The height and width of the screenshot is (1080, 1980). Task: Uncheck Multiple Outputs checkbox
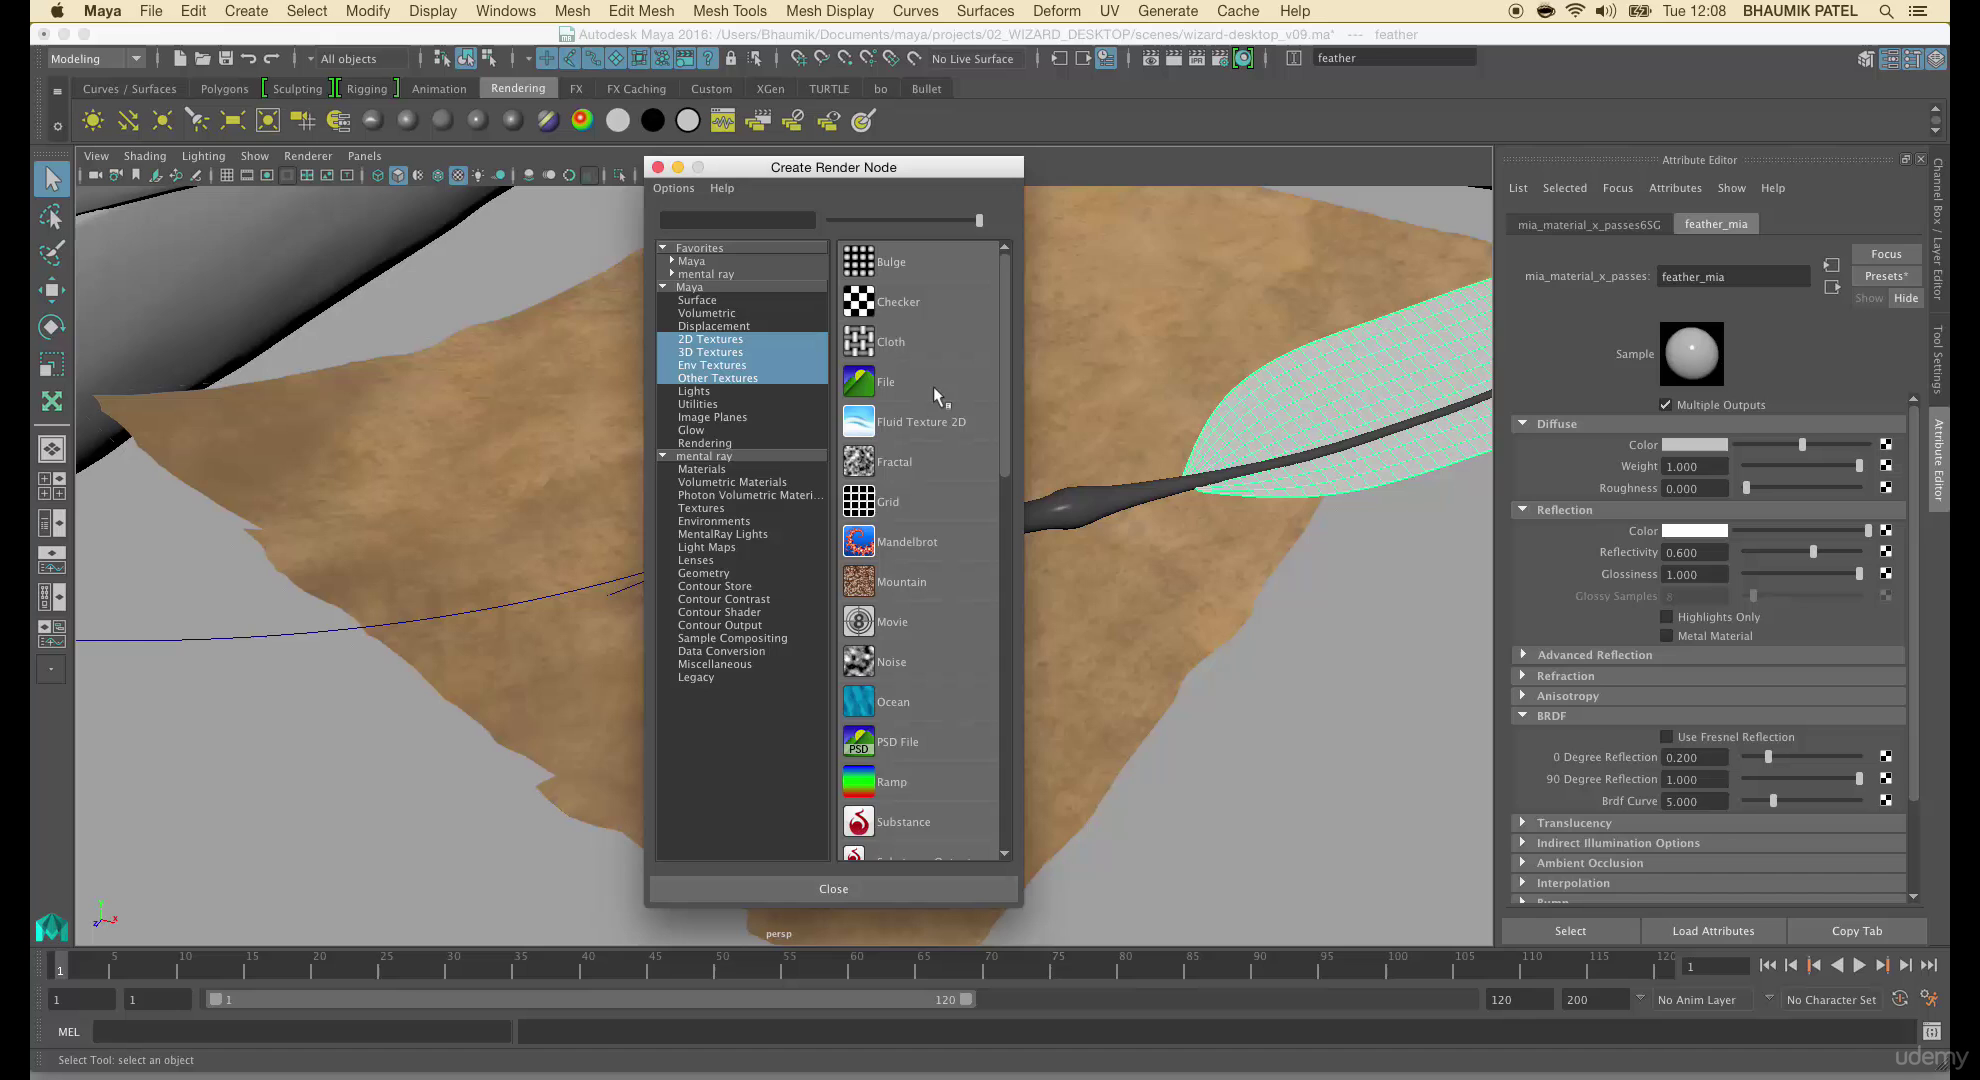pos(1665,404)
